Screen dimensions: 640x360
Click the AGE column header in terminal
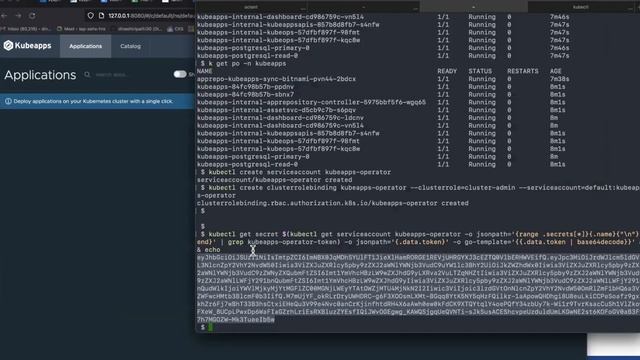[x=556, y=71]
